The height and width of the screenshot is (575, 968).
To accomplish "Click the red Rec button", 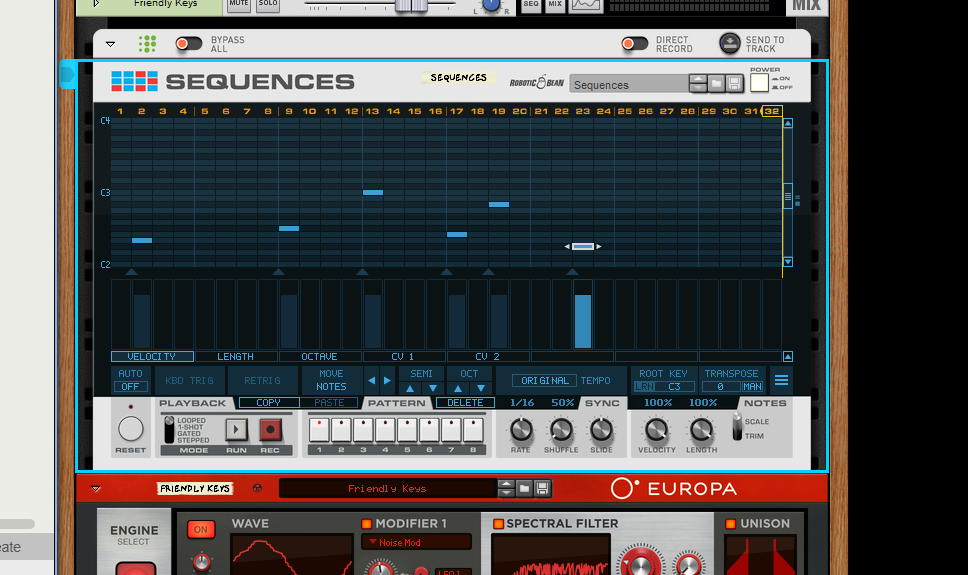I will pos(270,429).
